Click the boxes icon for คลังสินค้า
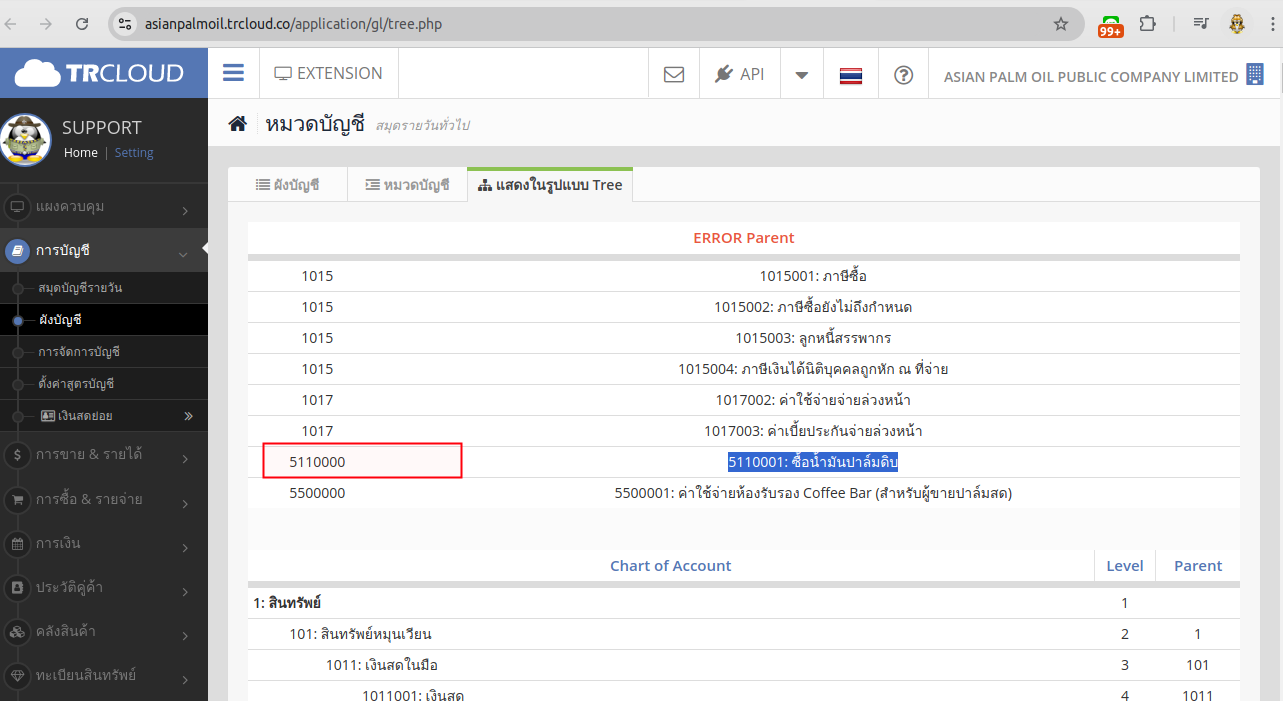 pyautogui.click(x=17, y=632)
